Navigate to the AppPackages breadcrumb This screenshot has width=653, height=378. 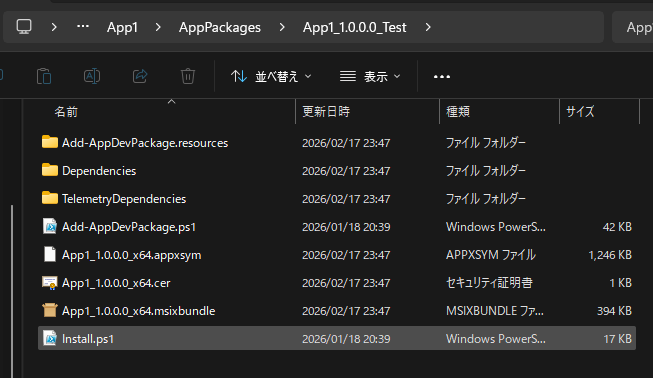tap(220, 27)
